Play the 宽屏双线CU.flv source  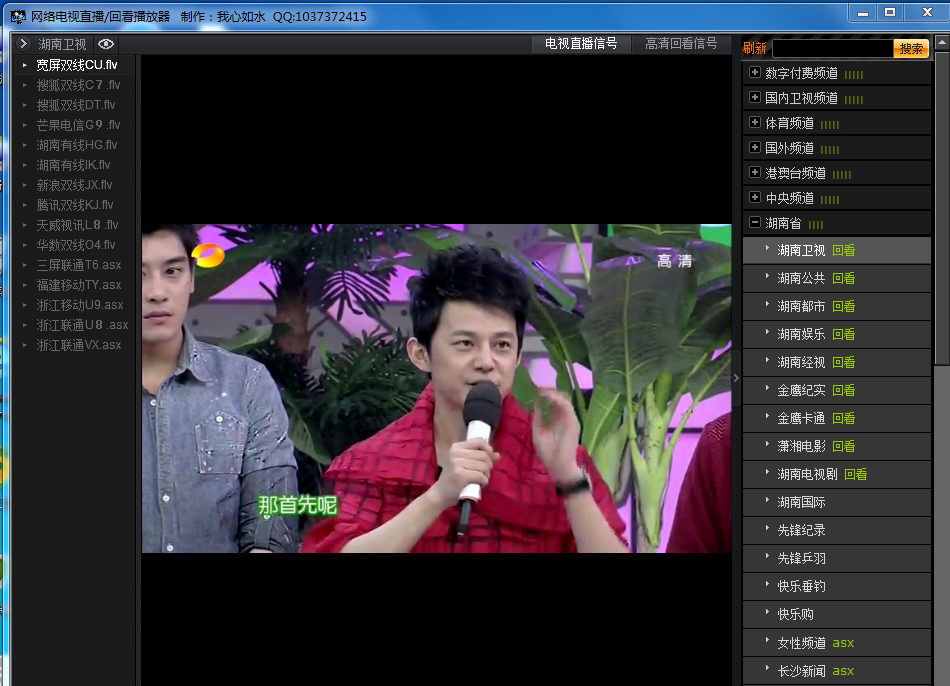76,65
